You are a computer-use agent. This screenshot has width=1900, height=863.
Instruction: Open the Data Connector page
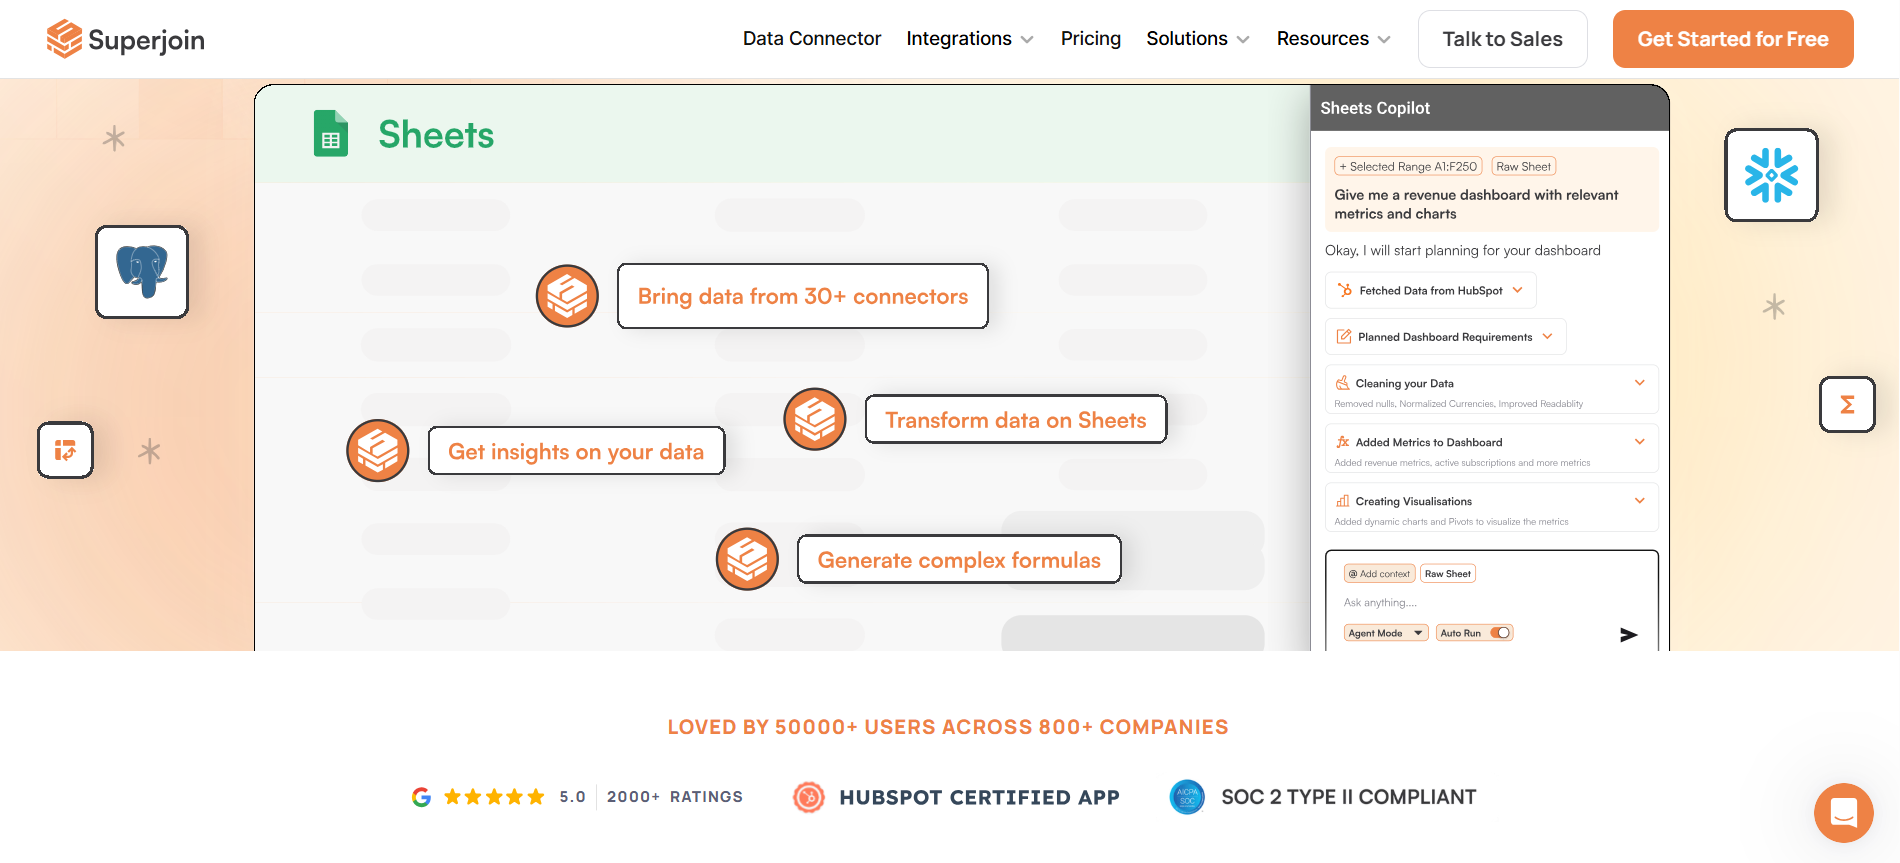pos(811,39)
